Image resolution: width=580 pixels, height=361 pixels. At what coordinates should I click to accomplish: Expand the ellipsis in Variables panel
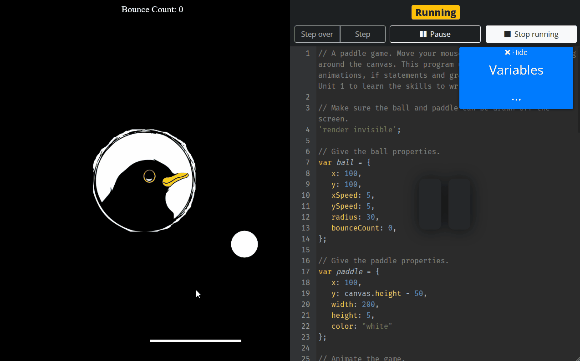pos(516,98)
